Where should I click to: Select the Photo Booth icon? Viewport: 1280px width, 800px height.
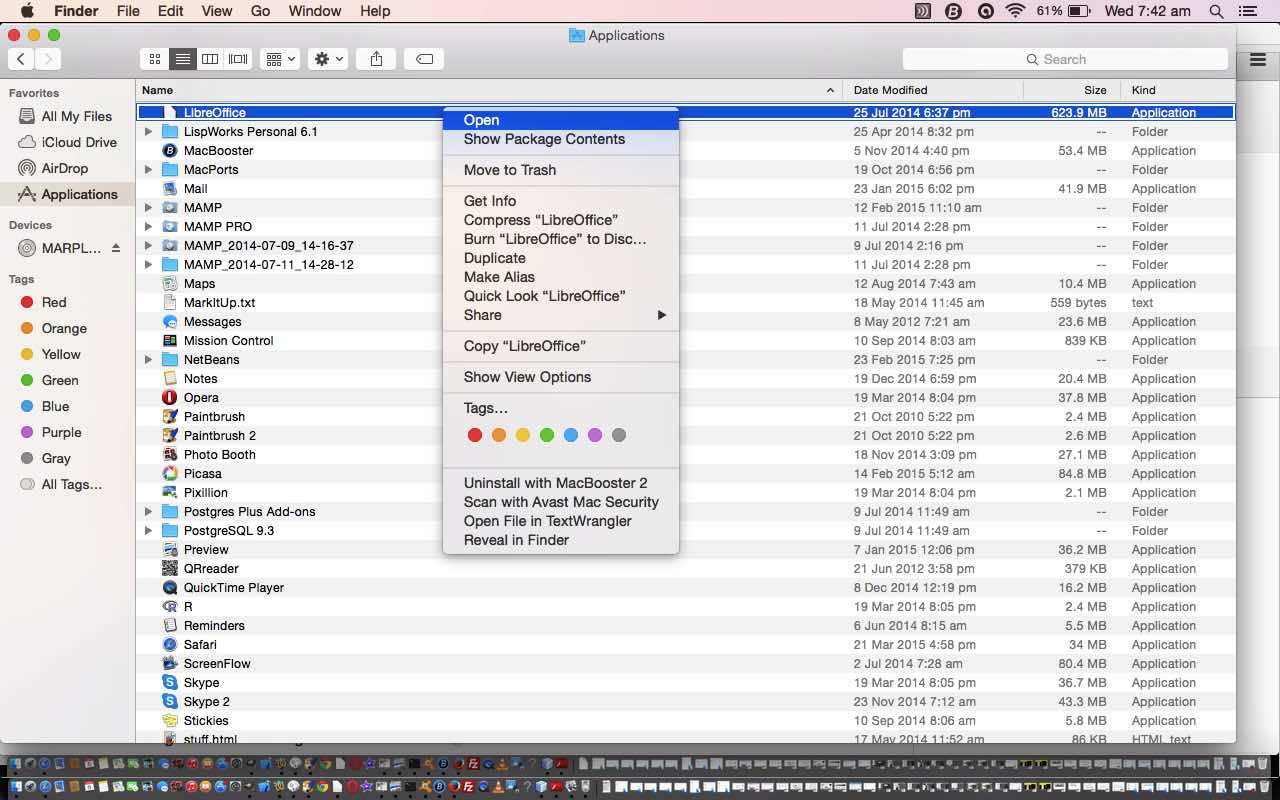pyautogui.click(x=170, y=454)
